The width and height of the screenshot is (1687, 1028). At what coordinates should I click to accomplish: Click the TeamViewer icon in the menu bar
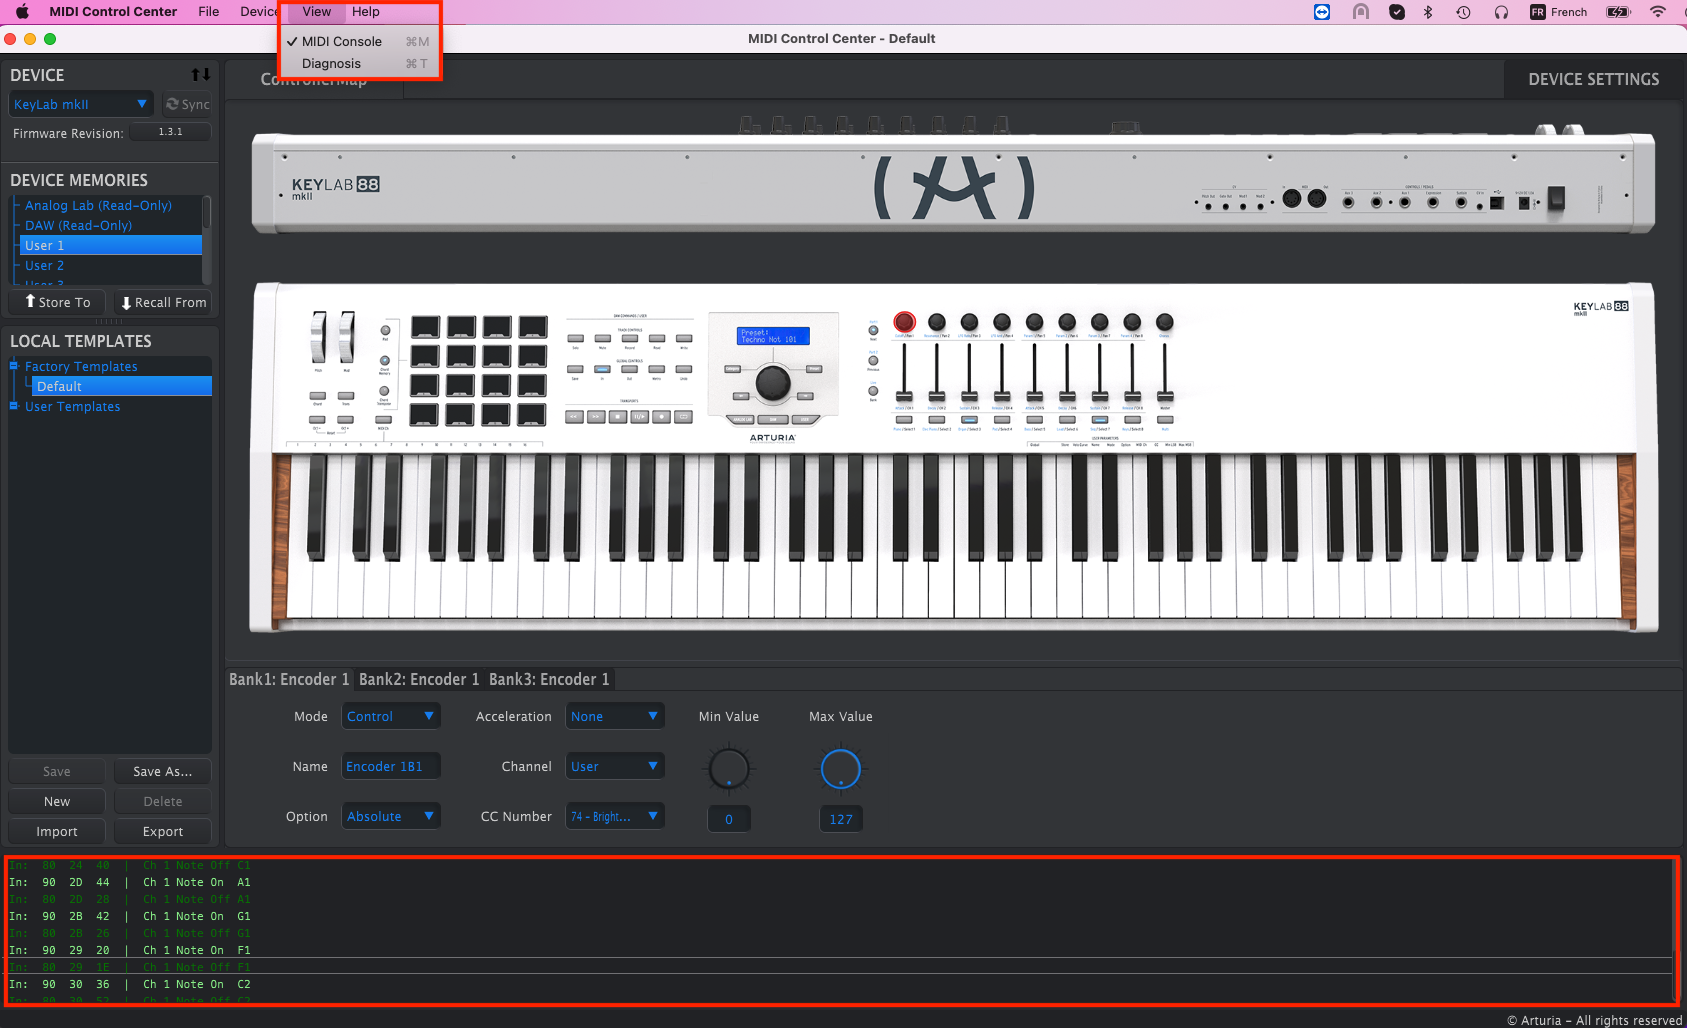pyautogui.click(x=1322, y=11)
